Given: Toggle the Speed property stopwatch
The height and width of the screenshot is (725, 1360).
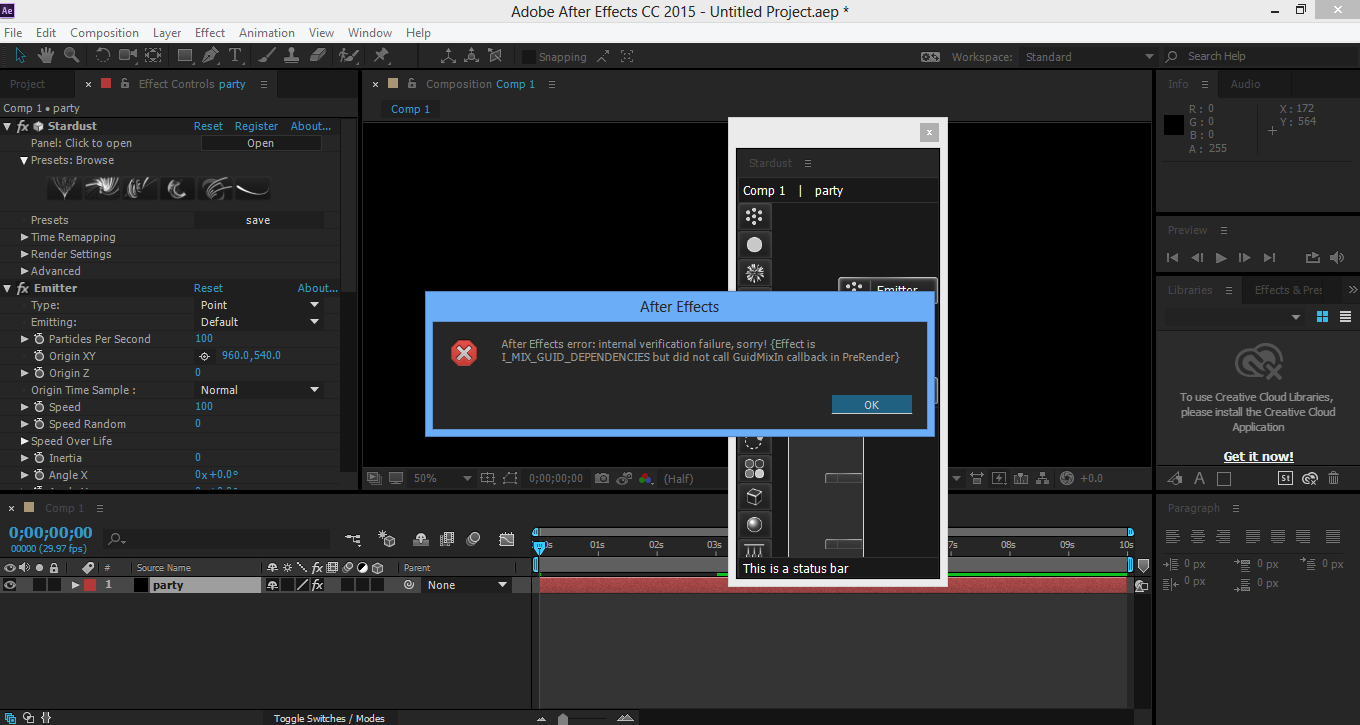Looking at the screenshot, I should [x=39, y=407].
